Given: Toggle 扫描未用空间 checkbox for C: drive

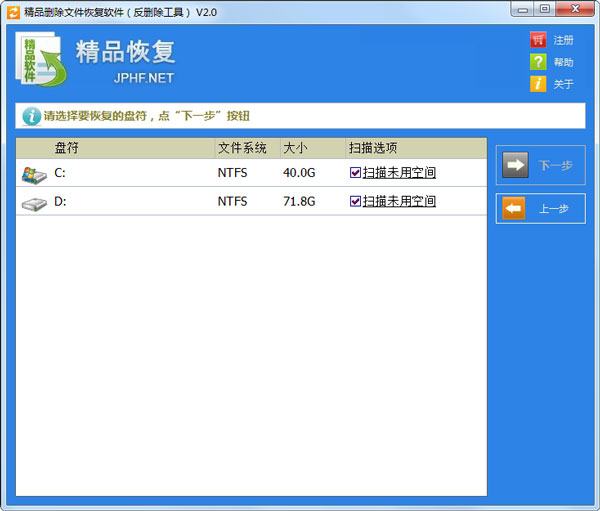Looking at the screenshot, I should [x=355, y=173].
